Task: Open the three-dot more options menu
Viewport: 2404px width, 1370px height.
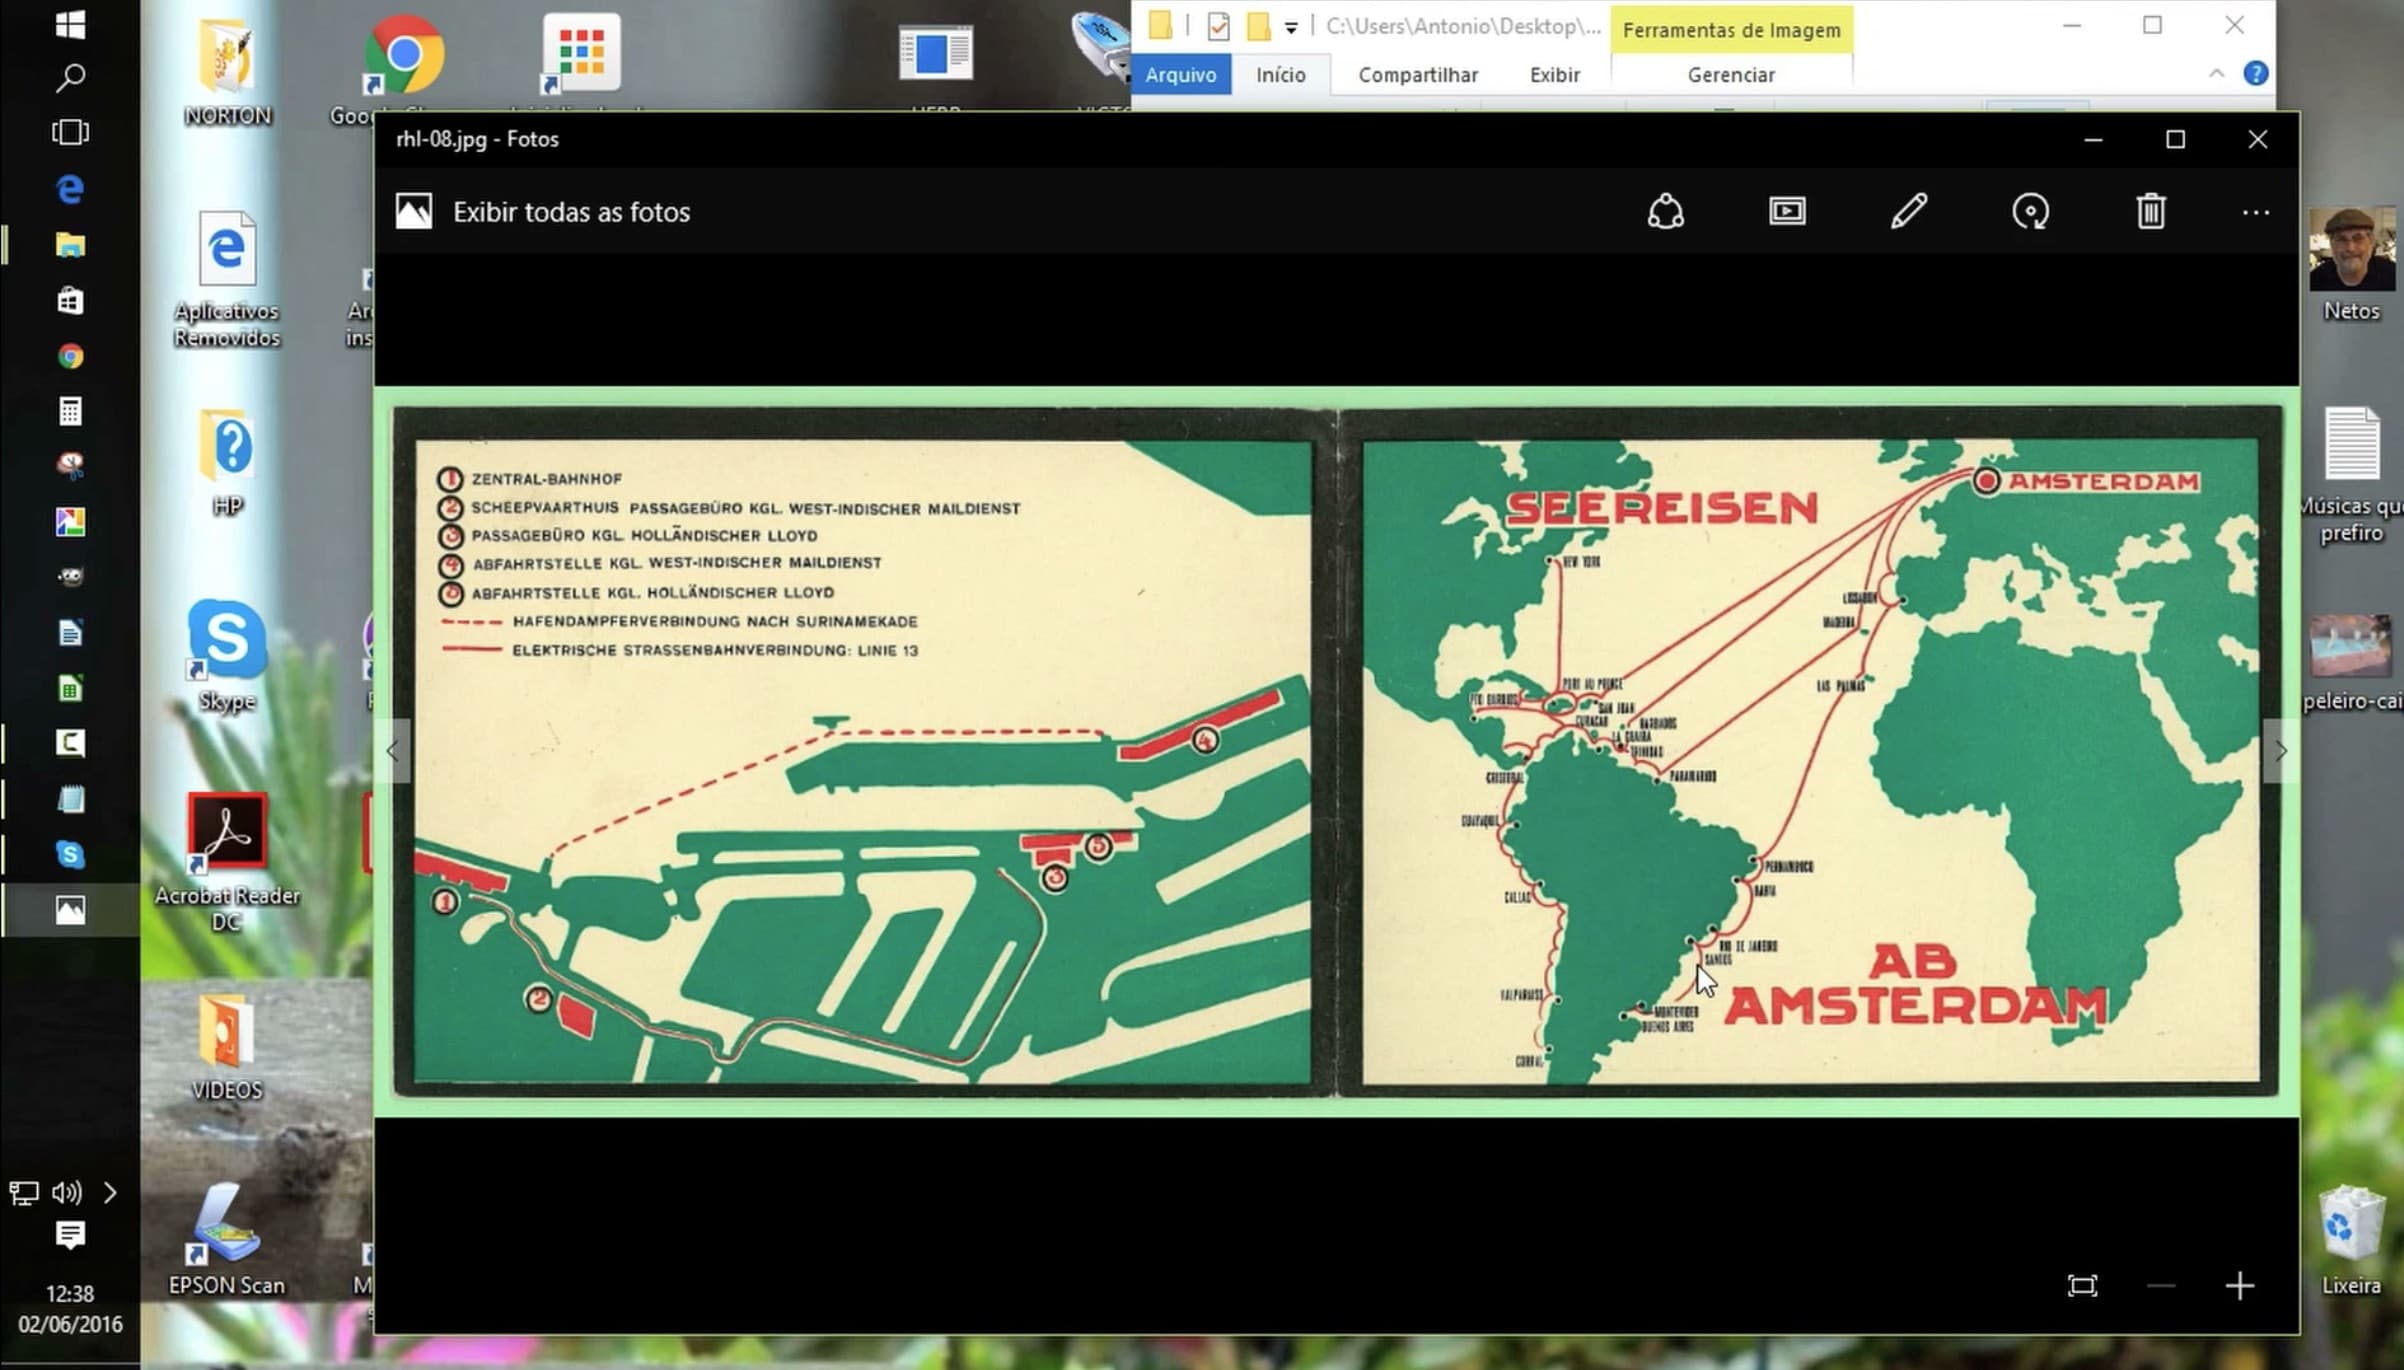Action: [x=2255, y=212]
